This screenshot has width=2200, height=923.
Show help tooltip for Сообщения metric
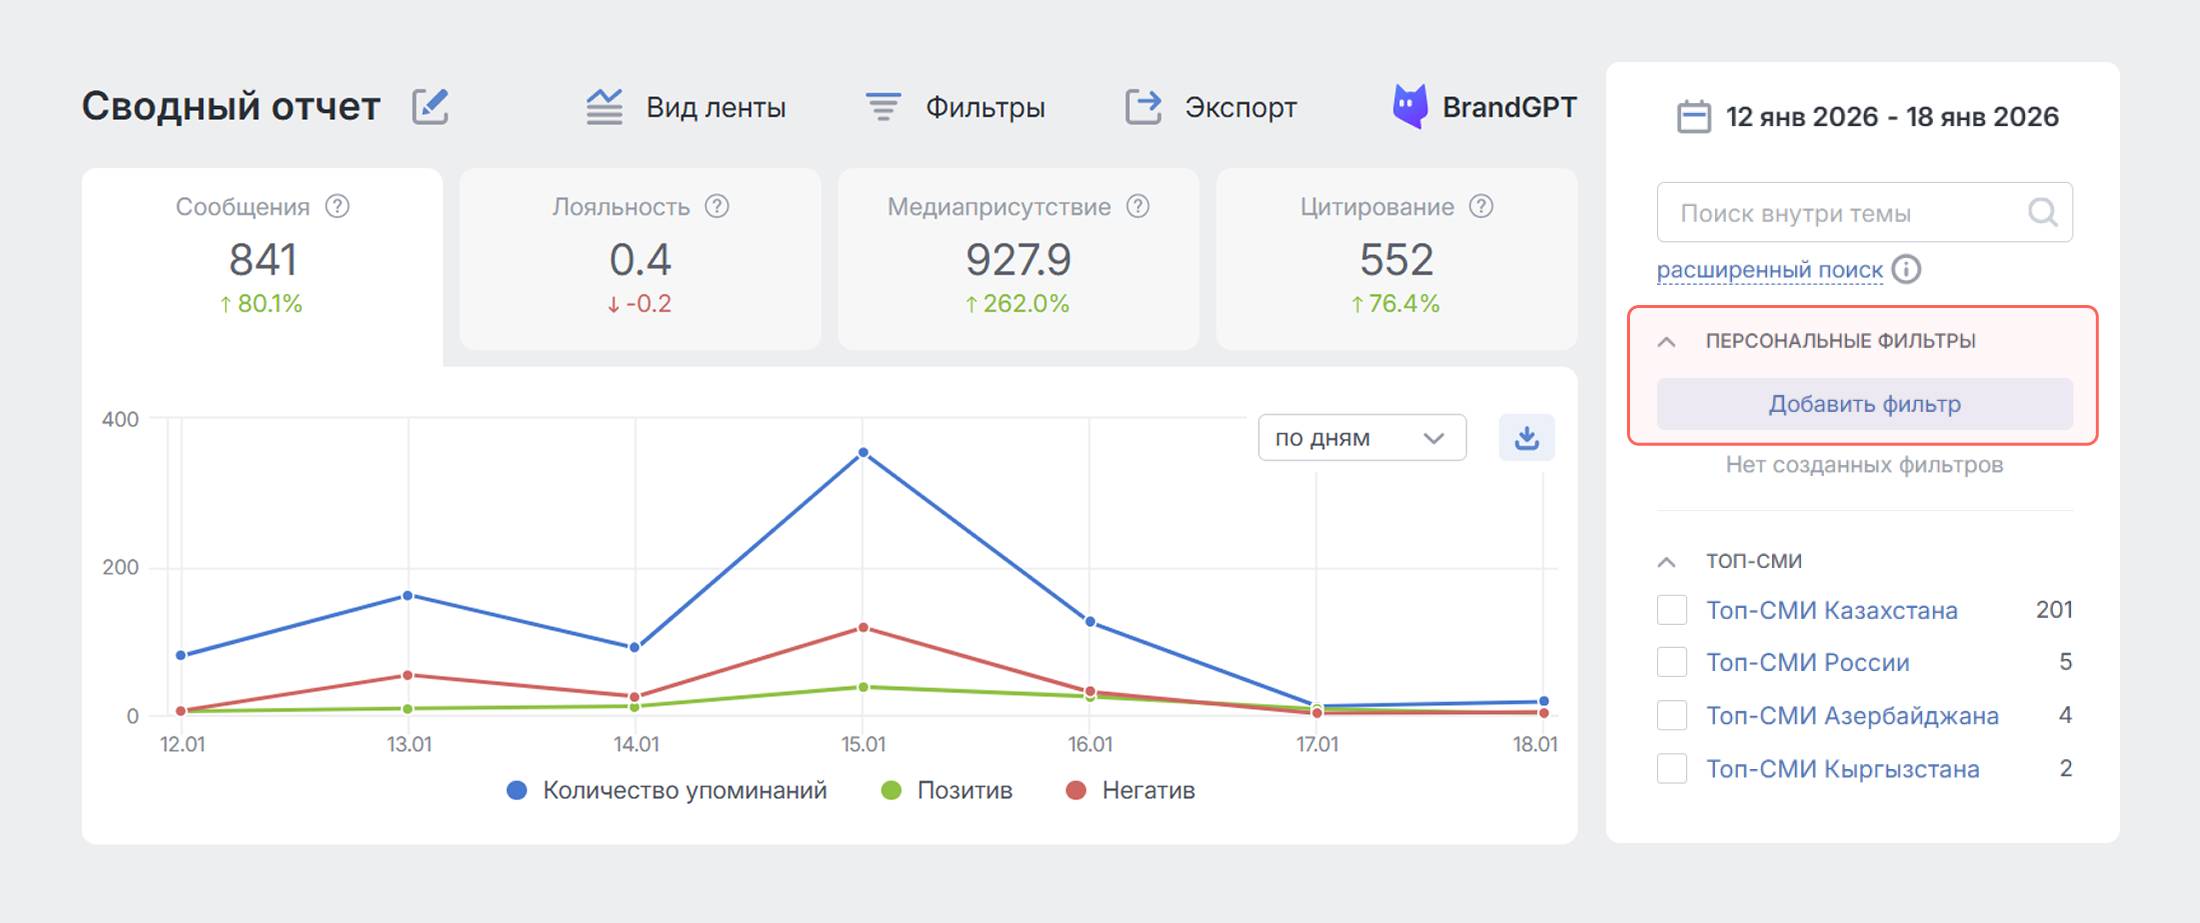[338, 206]
